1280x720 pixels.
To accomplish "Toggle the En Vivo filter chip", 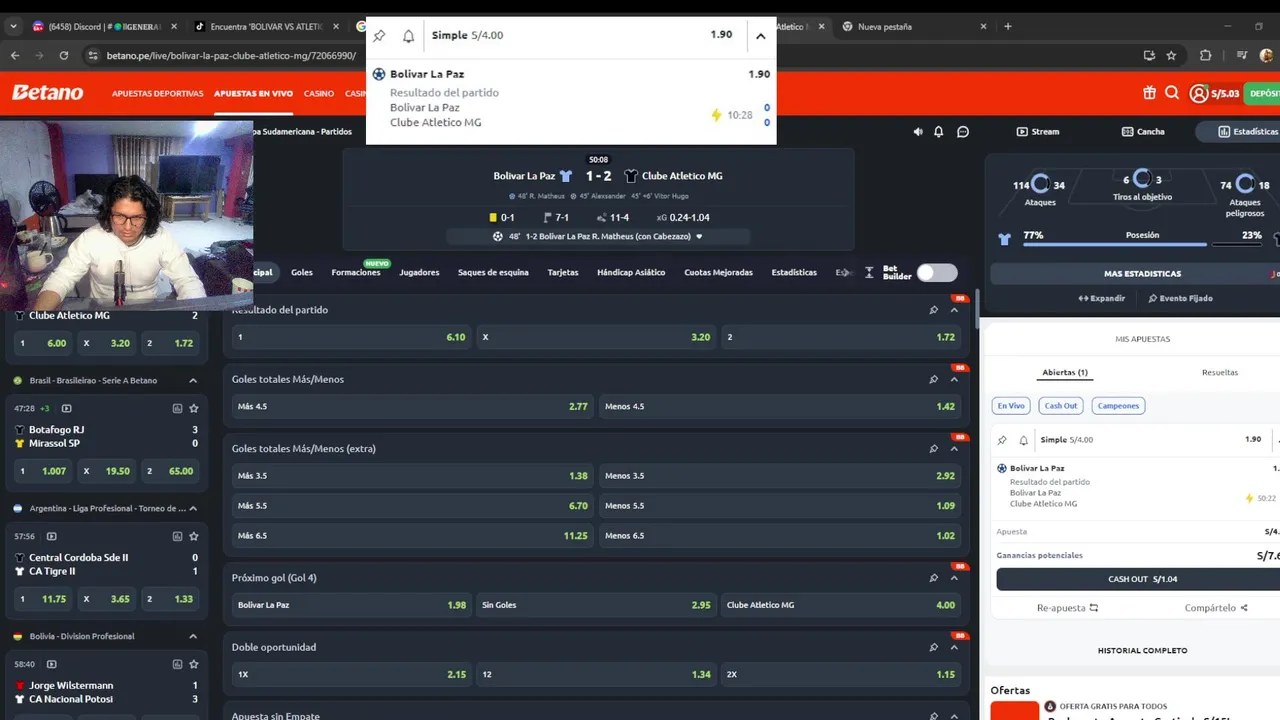I will click(1011, 406).
